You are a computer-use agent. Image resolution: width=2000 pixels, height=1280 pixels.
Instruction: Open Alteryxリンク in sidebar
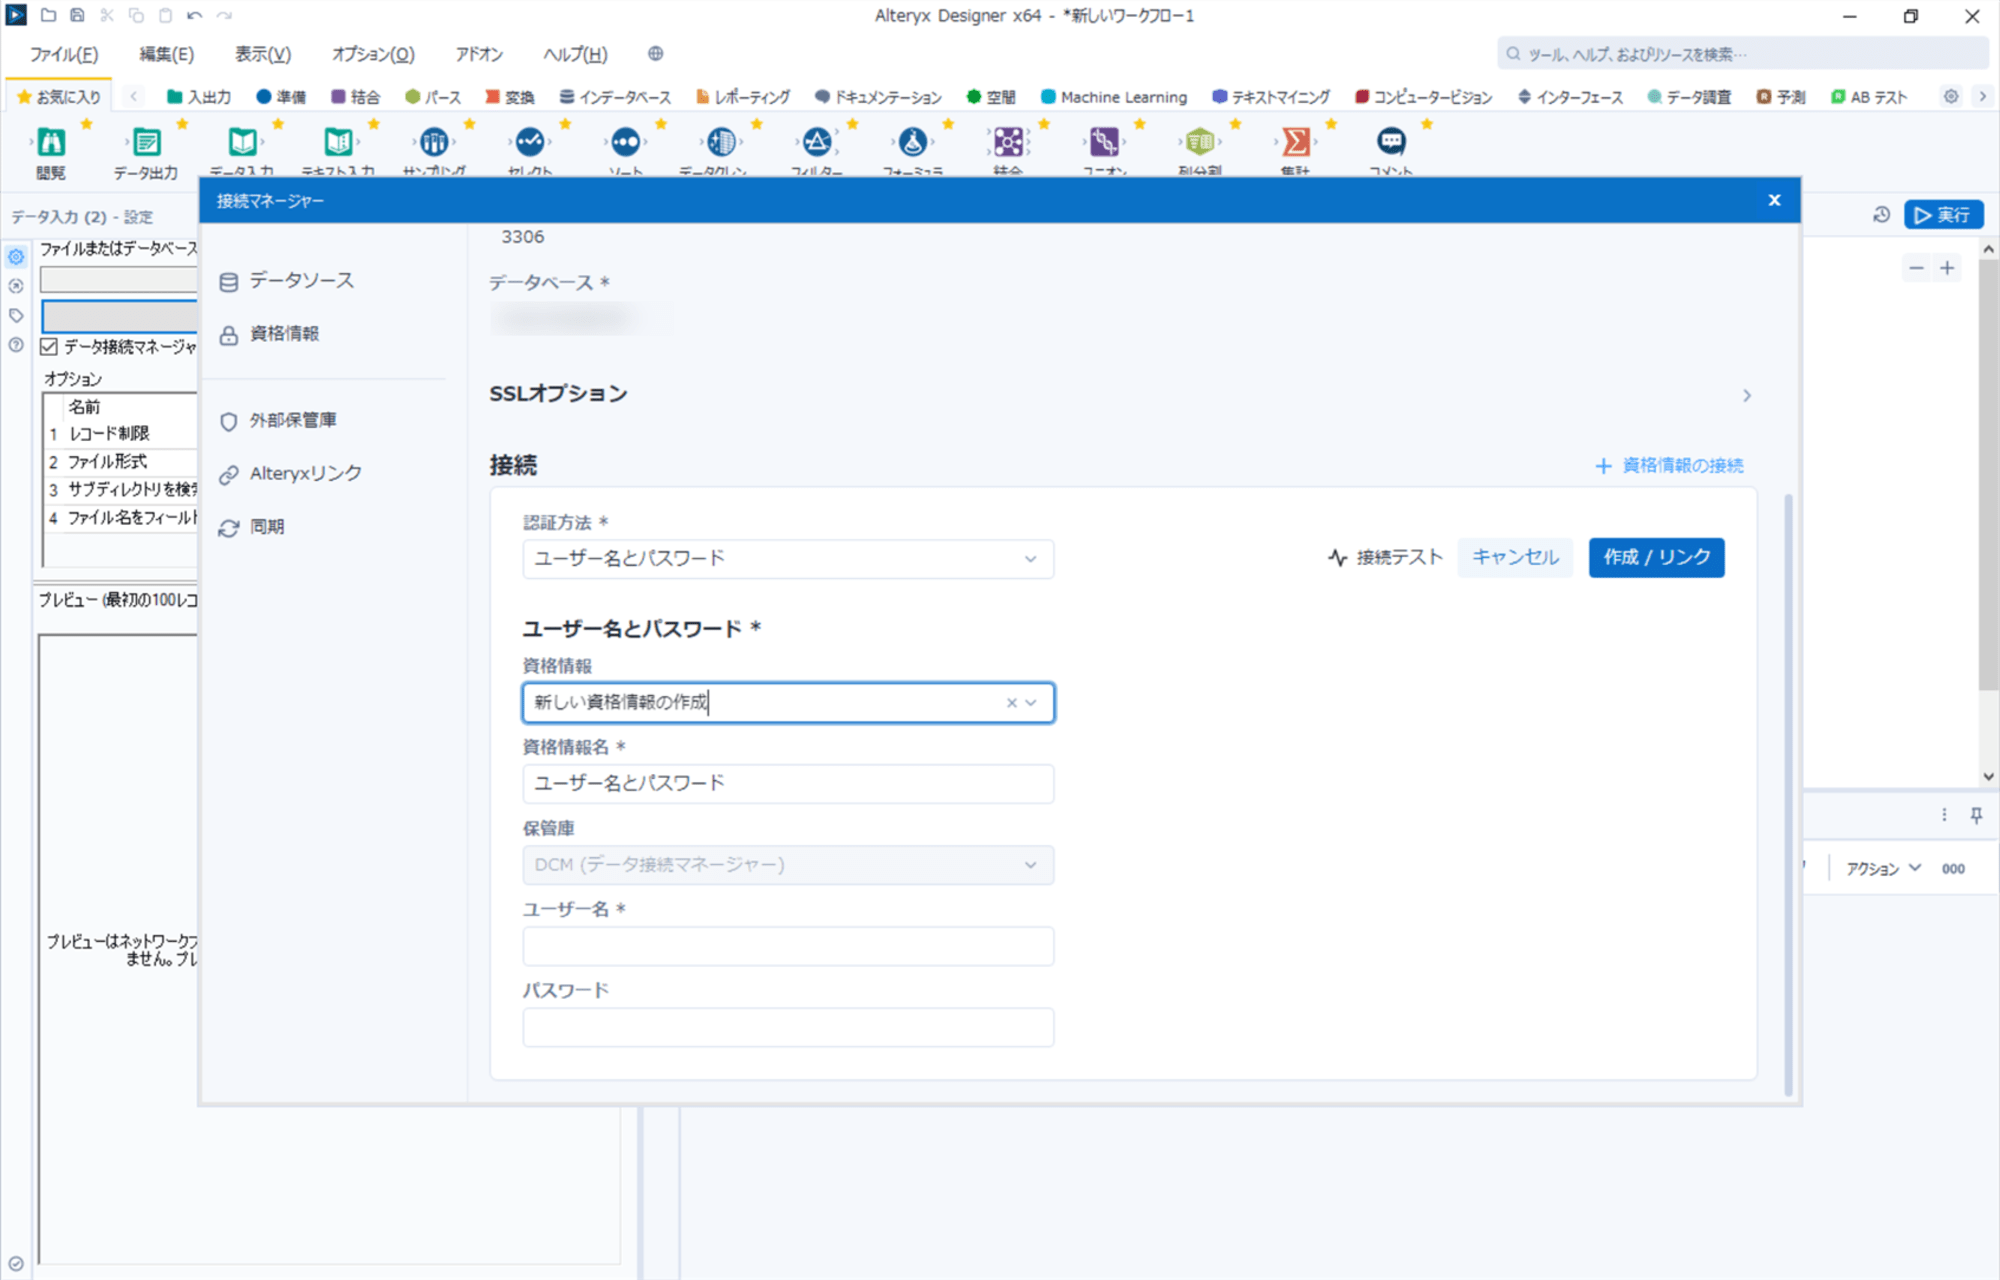pyautogui.click(x=291, y=474)
